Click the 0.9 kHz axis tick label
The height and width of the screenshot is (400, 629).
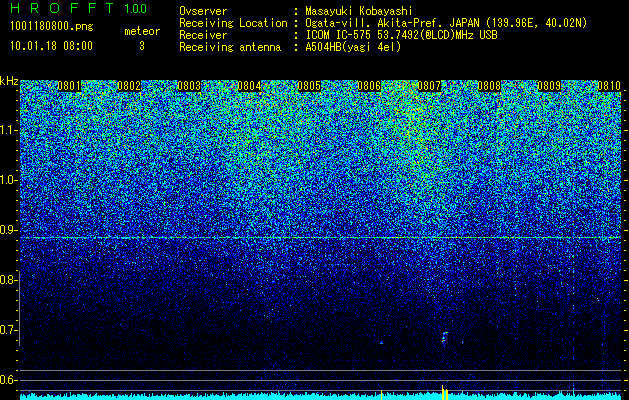(x=7, y=230)
